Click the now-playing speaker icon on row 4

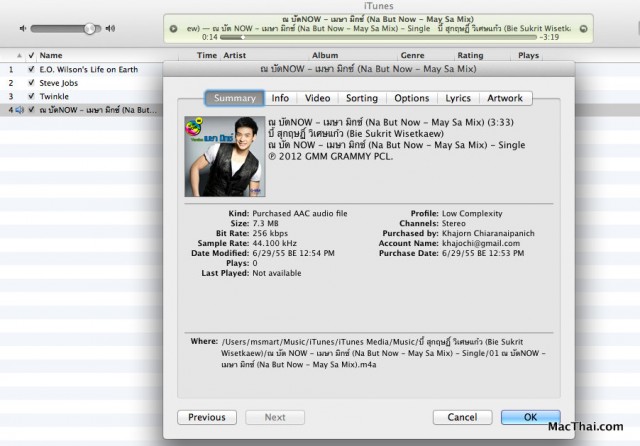pyautogui.click(x=20, y=110)
